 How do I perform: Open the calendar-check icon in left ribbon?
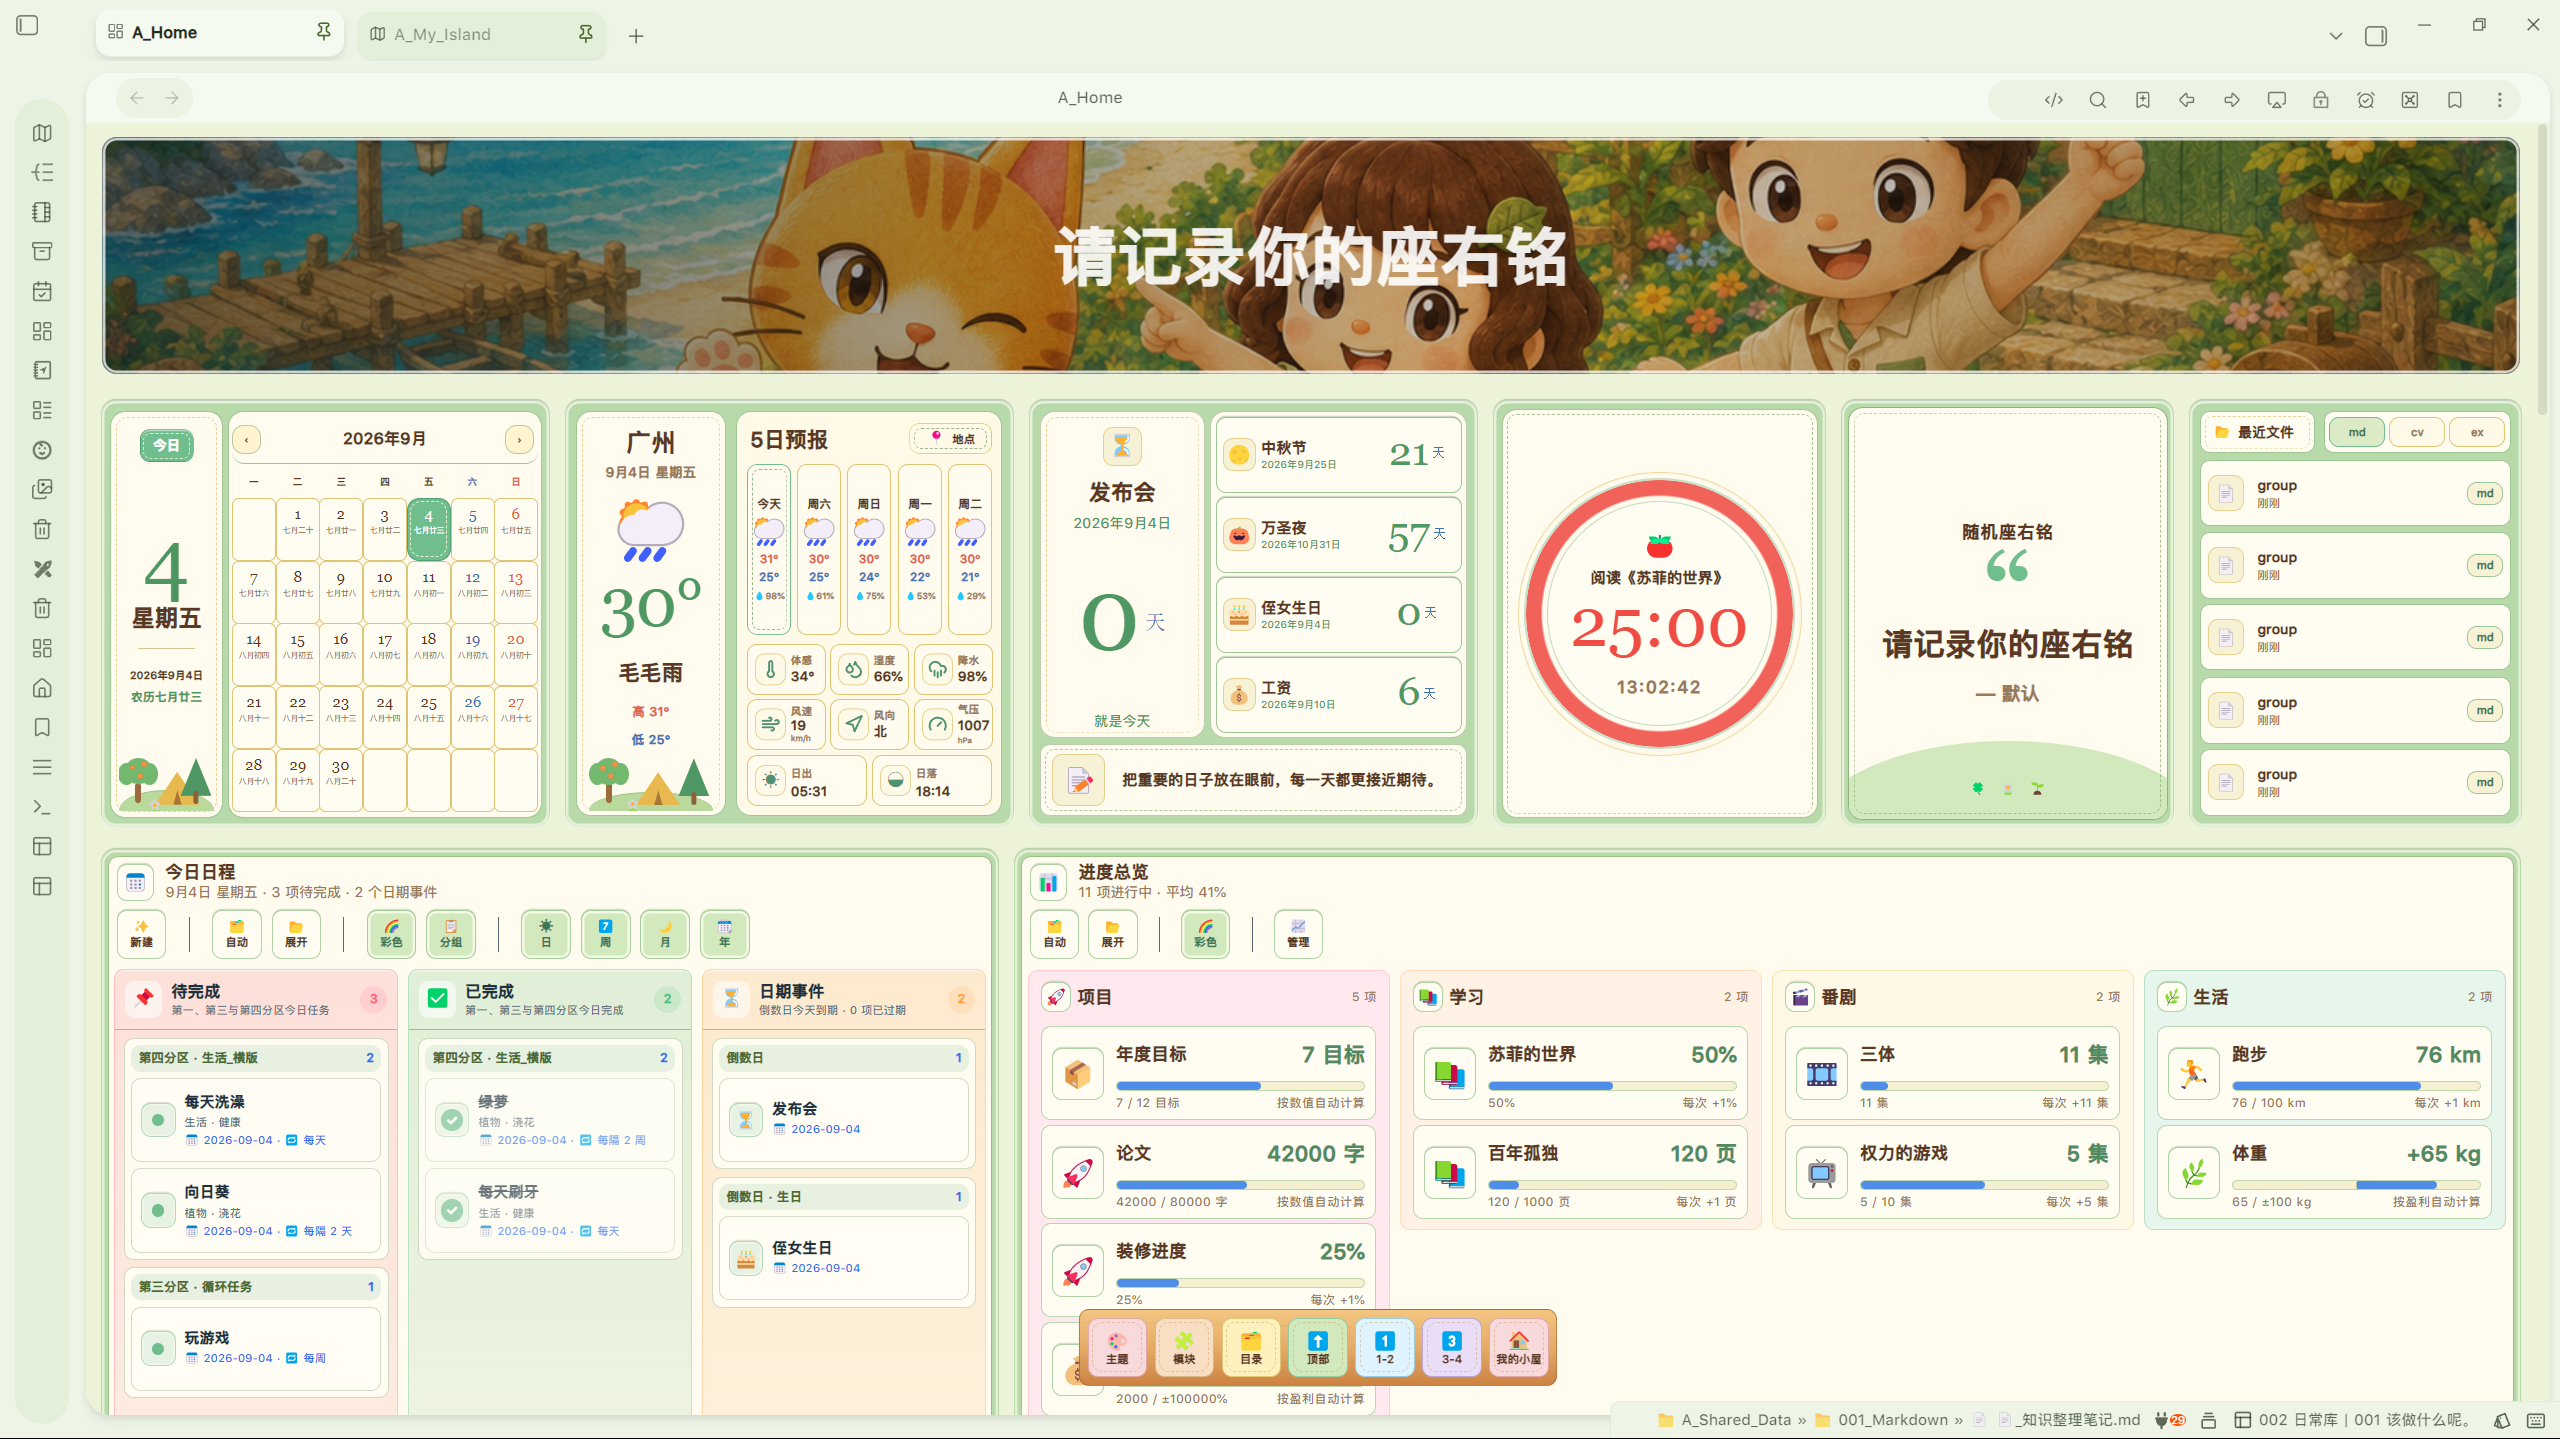[42, 292]
